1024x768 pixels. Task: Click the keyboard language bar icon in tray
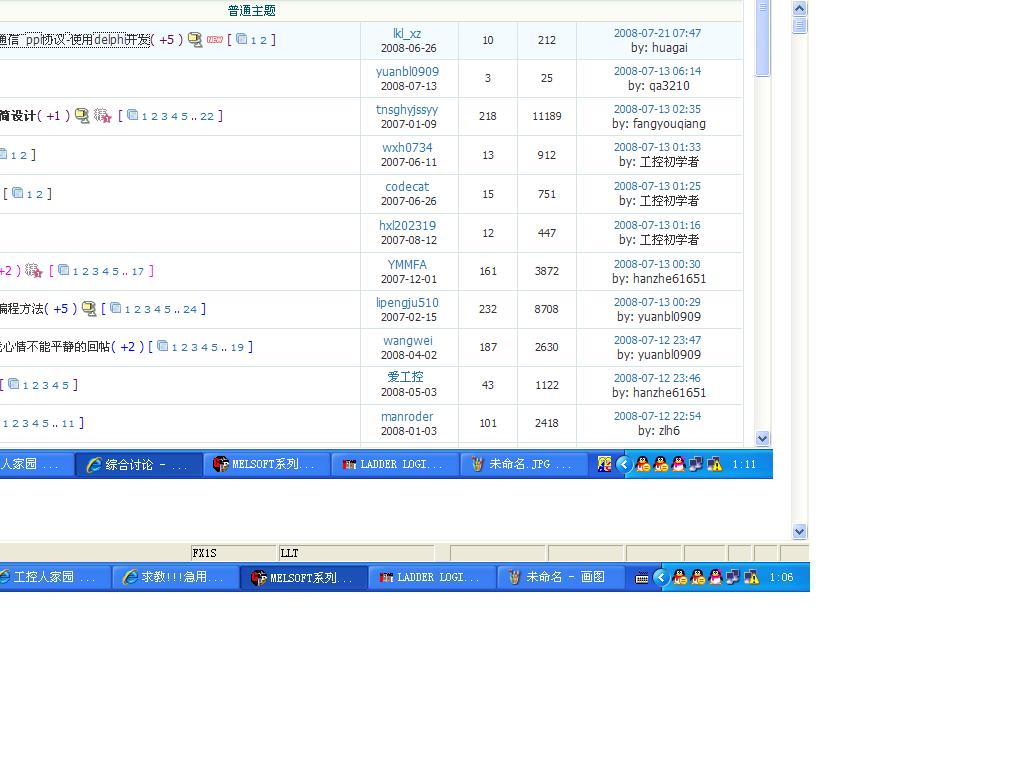tap(642, 577)
